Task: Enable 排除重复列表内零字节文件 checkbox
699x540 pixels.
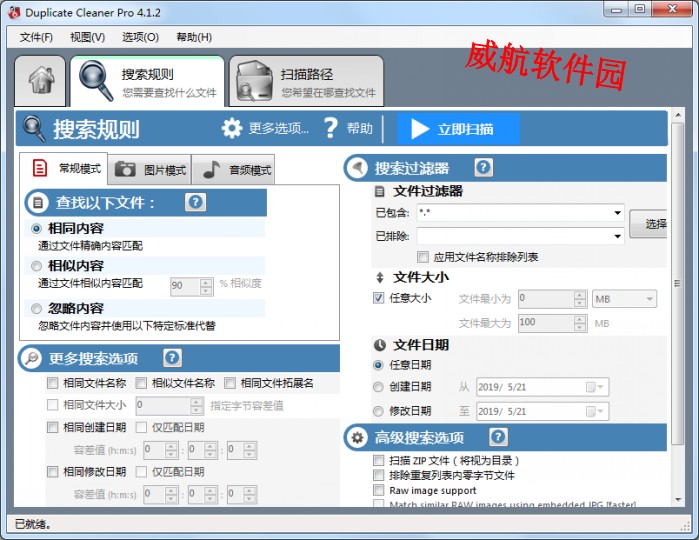Action: tap(378, 475)
